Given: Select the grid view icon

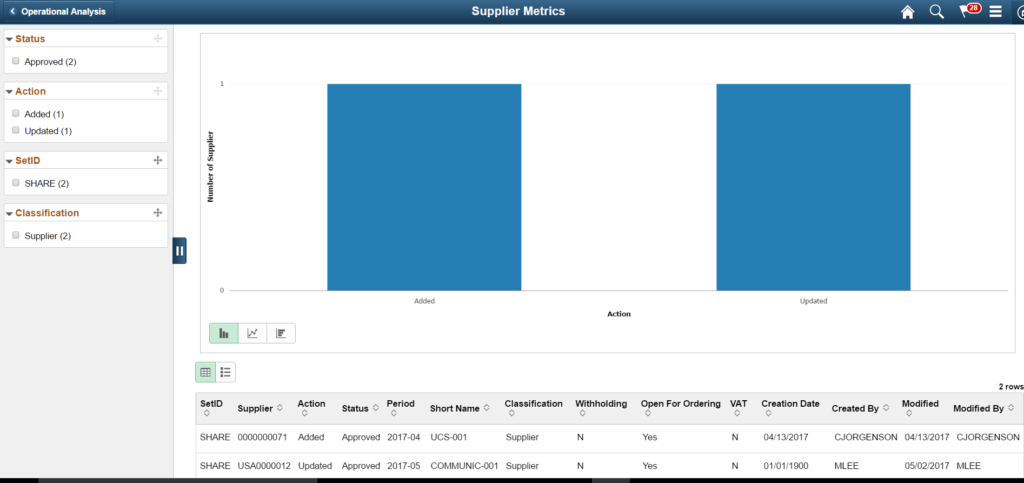Looking at the screenshot, I should click(x=206, y=372).
